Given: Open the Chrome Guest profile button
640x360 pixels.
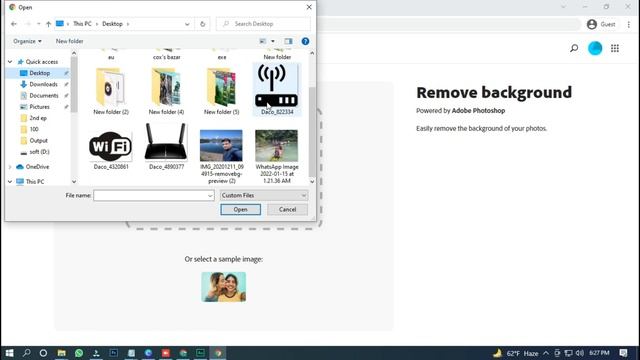Looking at the screenshot, I should tap(601, 24).
